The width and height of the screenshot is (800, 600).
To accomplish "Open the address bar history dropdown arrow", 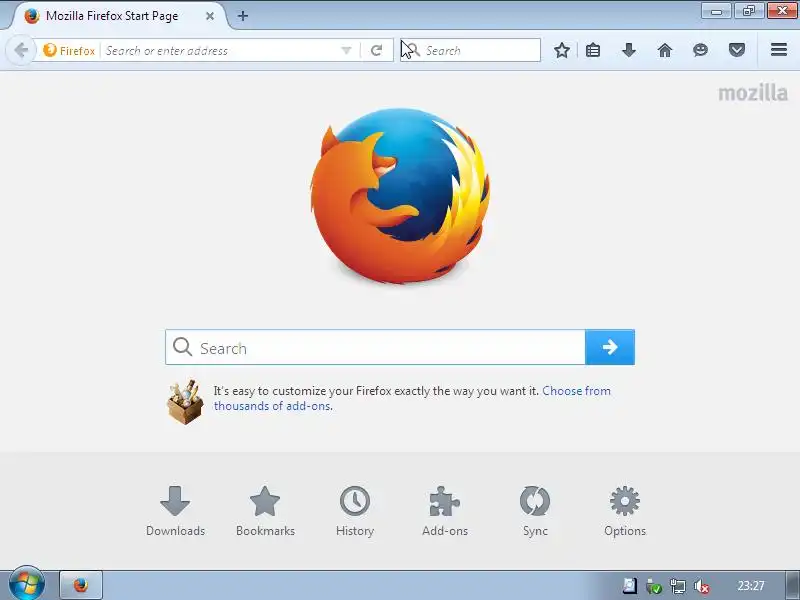I will coord(346,51).
